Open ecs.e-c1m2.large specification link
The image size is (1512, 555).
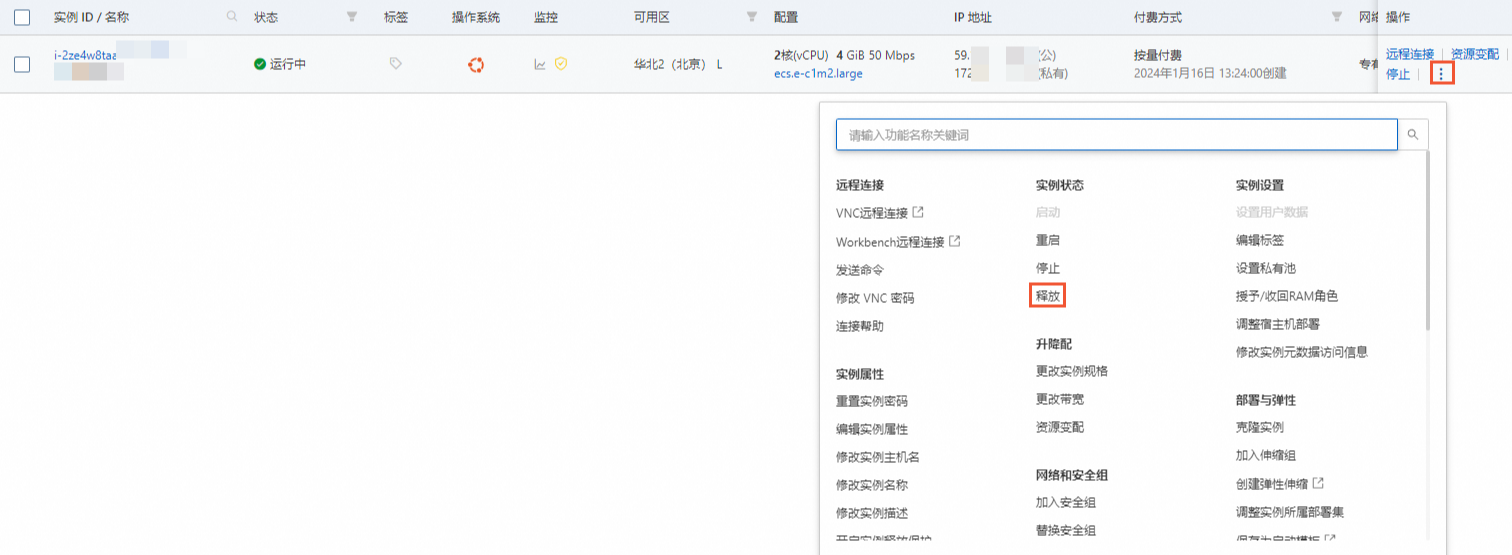[818, 73]
